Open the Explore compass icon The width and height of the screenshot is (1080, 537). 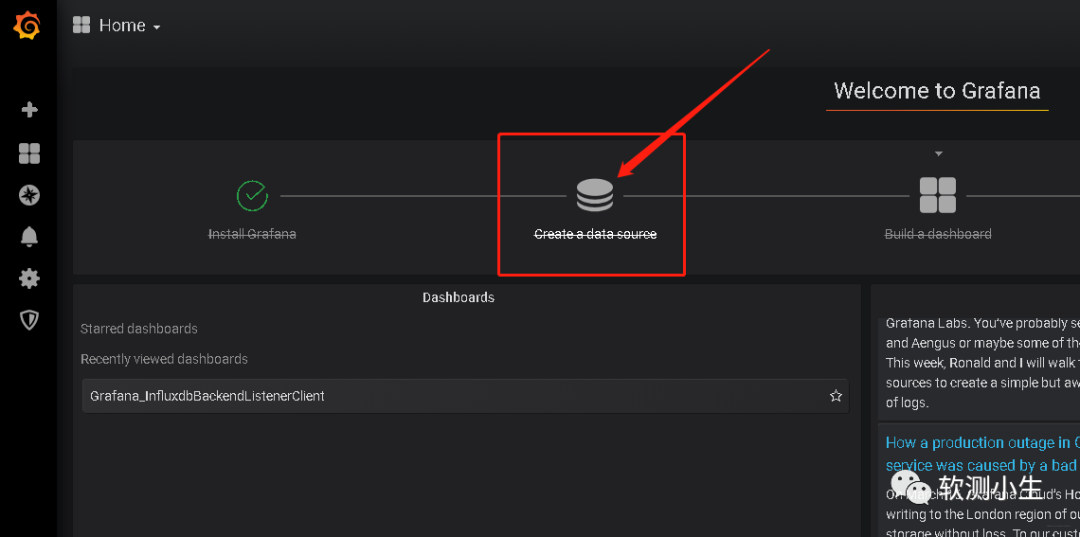[29, 196]
